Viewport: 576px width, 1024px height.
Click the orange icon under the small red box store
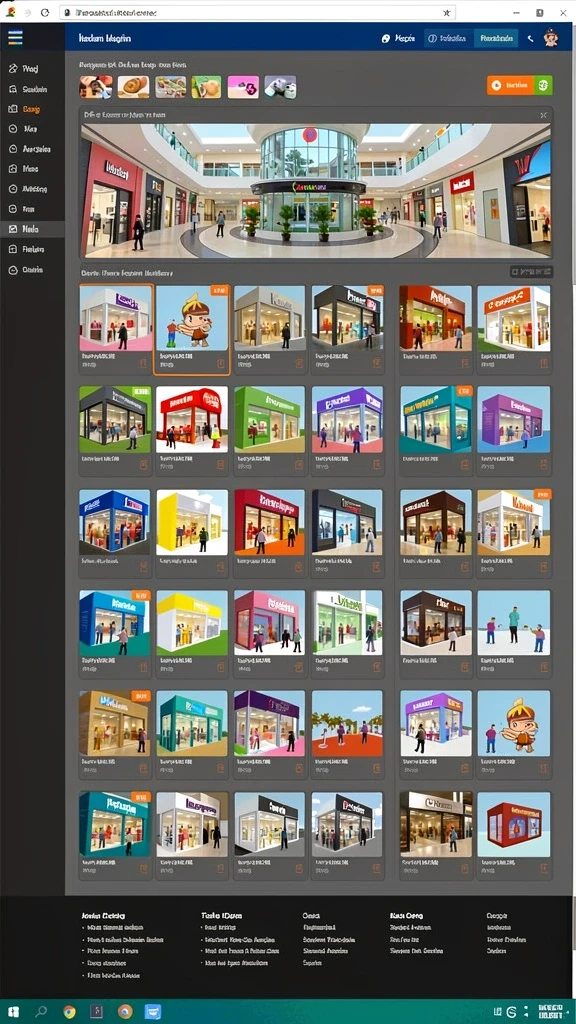pyautogui.click(x=543, y=868)
